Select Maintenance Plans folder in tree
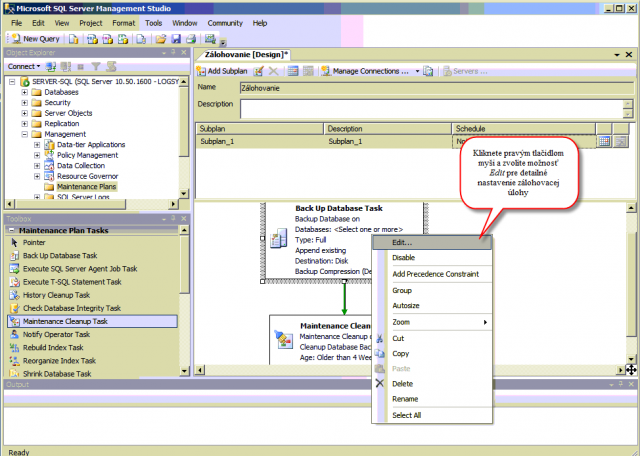Viewport: 640px width, 456px height. click(86, 187)
